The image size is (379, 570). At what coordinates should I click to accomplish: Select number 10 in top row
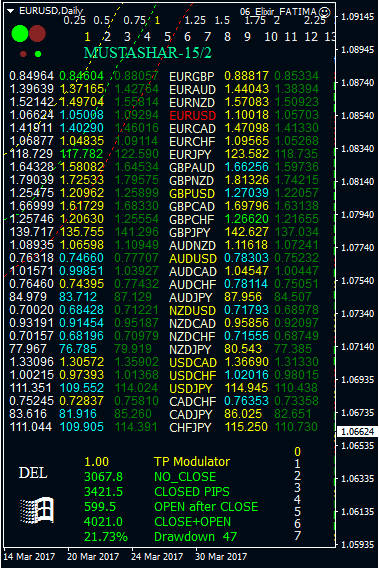pyautogui.click(x=271, y=37)
